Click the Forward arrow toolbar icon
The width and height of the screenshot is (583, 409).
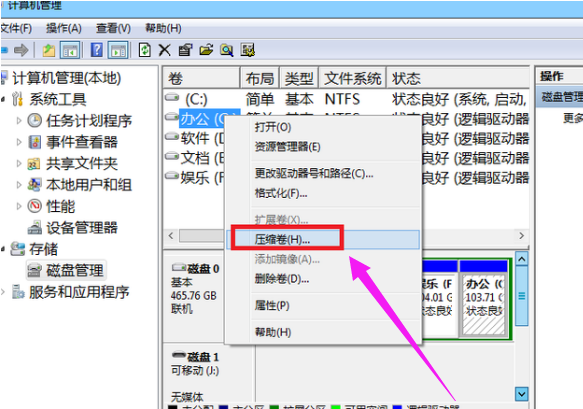21,50
